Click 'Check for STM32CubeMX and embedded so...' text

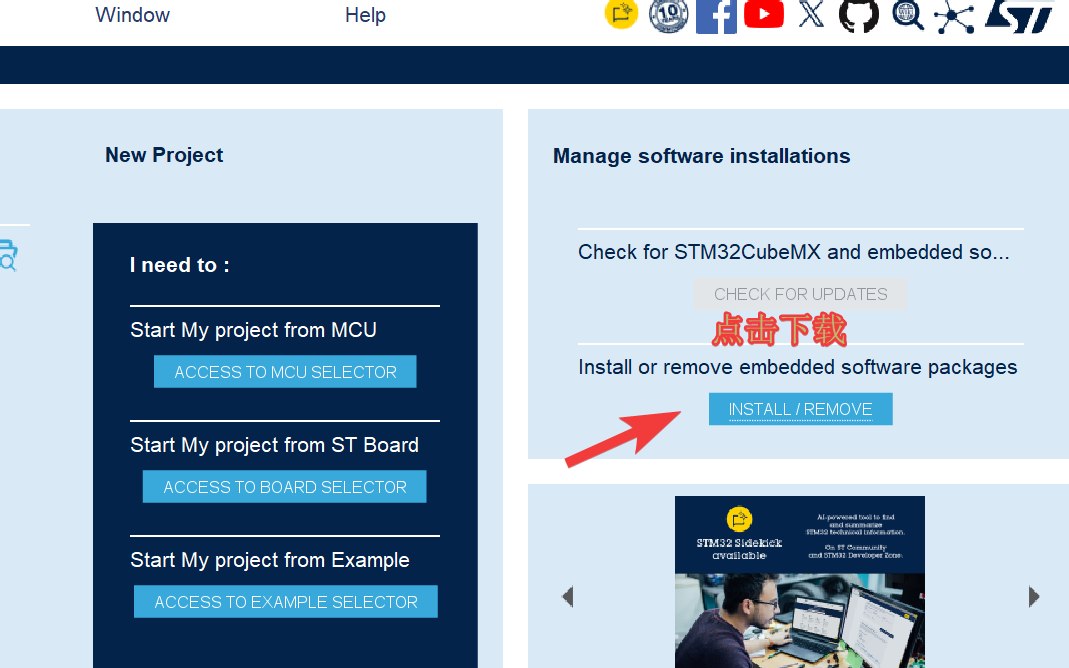click(794, 252)
